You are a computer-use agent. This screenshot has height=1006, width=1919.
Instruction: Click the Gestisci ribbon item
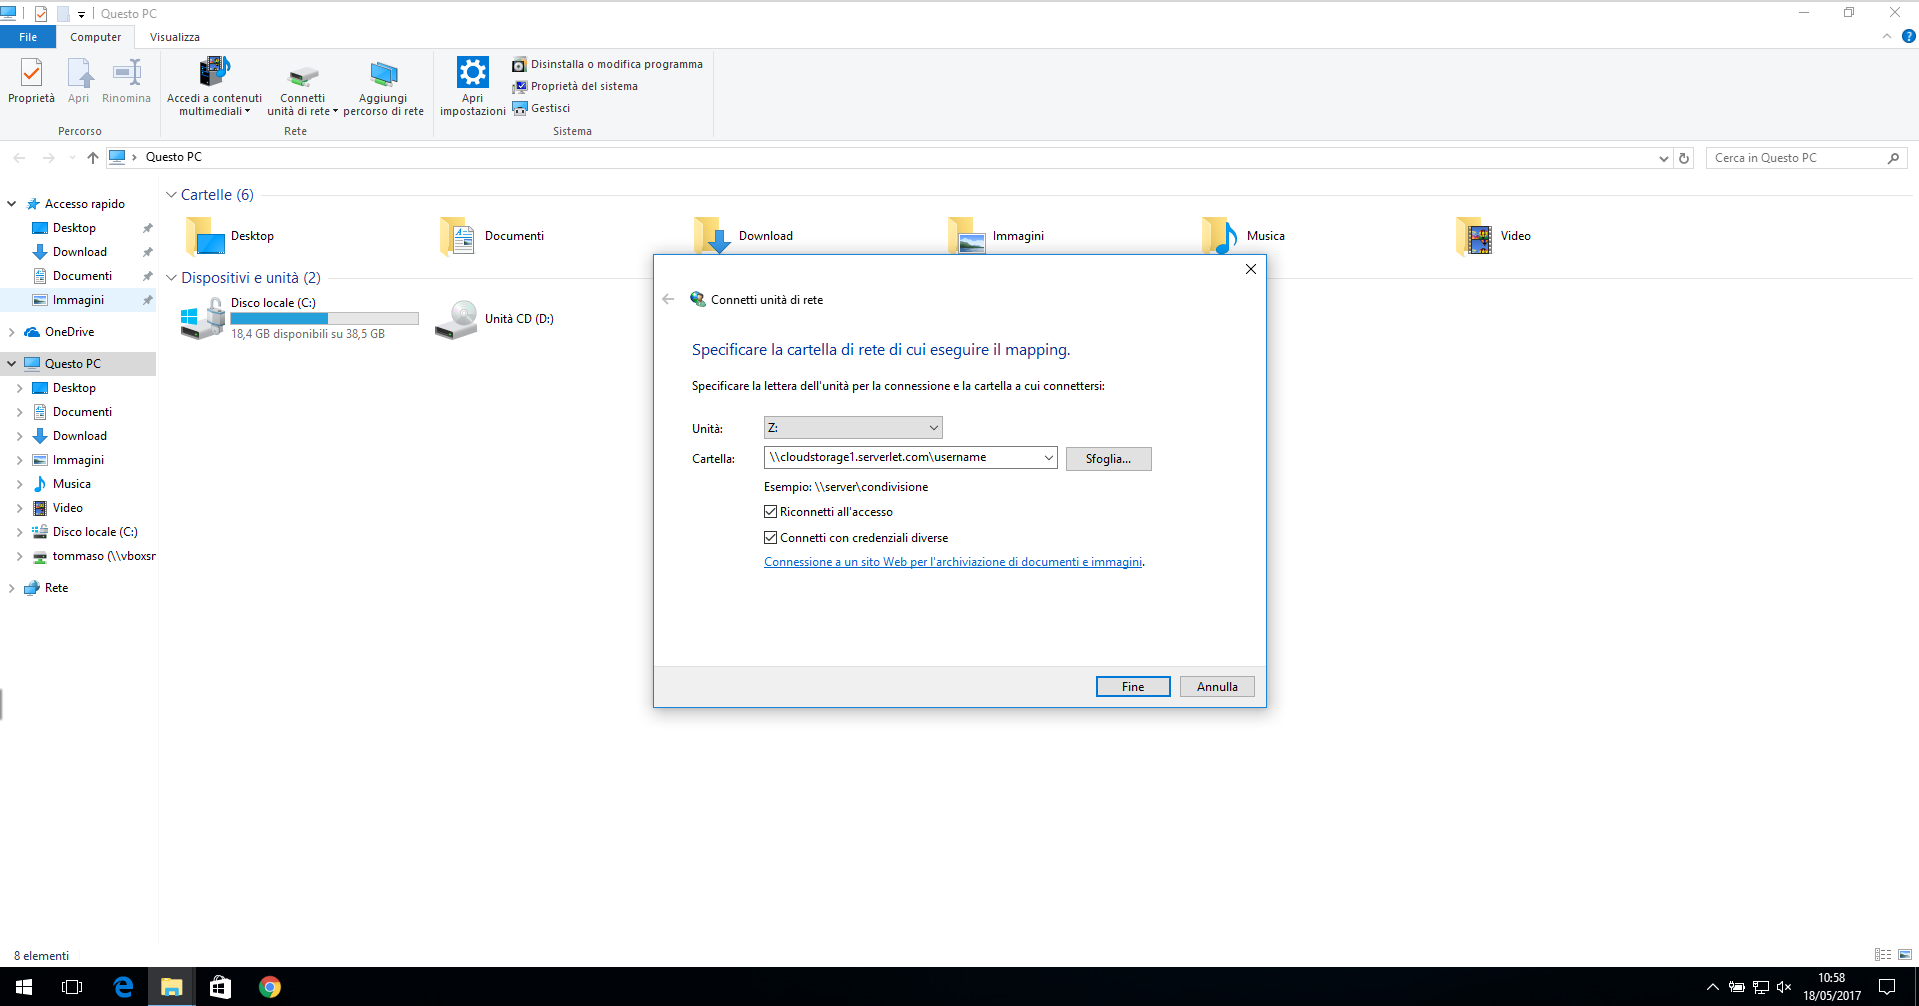click(x=541, y=108)
